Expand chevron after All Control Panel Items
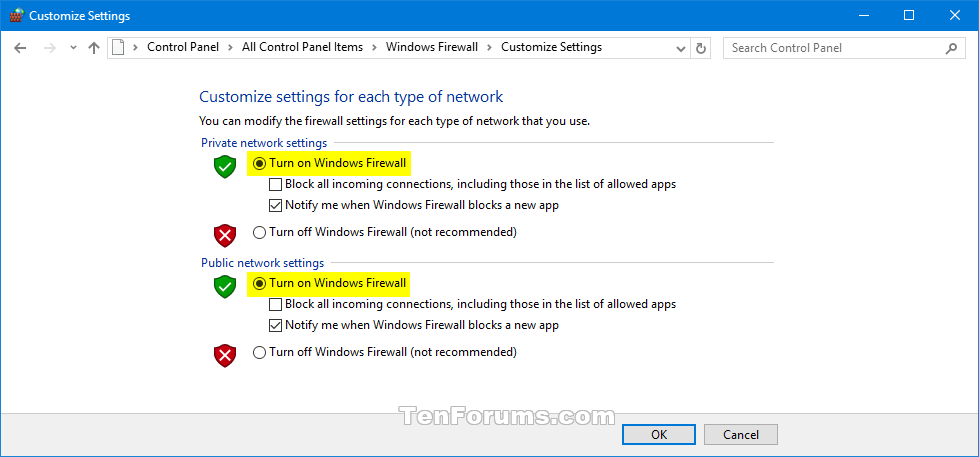The image size is (979, 457). click(375, 47)
